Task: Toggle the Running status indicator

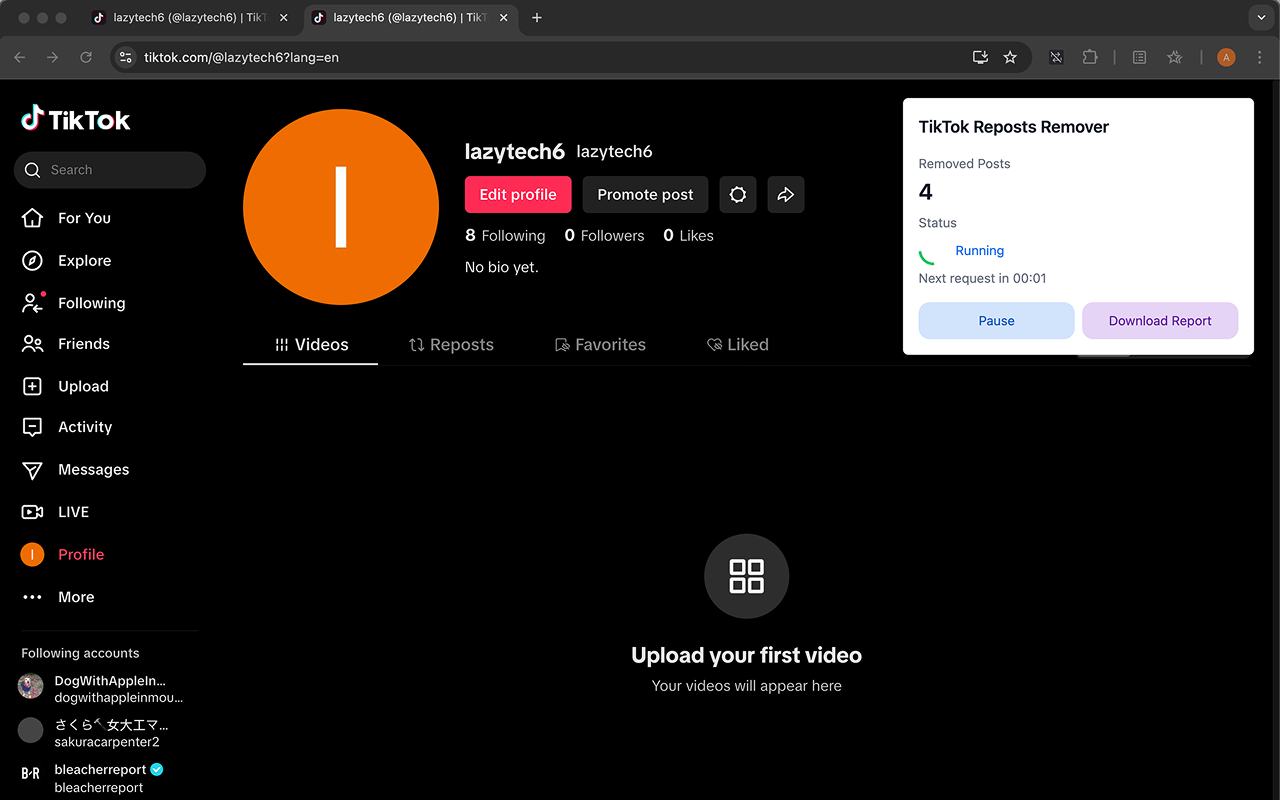Action: [x=979, y=250]
